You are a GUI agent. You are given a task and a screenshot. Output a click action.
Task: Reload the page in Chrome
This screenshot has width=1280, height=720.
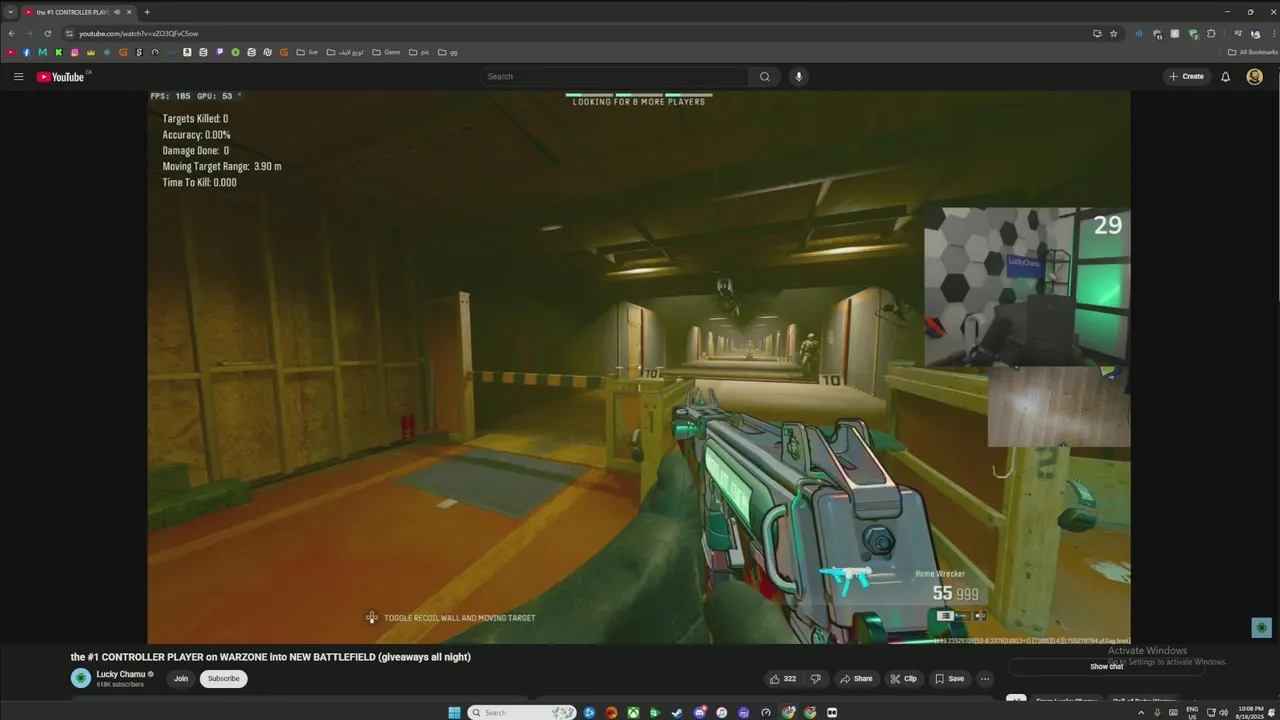point(47,33)
